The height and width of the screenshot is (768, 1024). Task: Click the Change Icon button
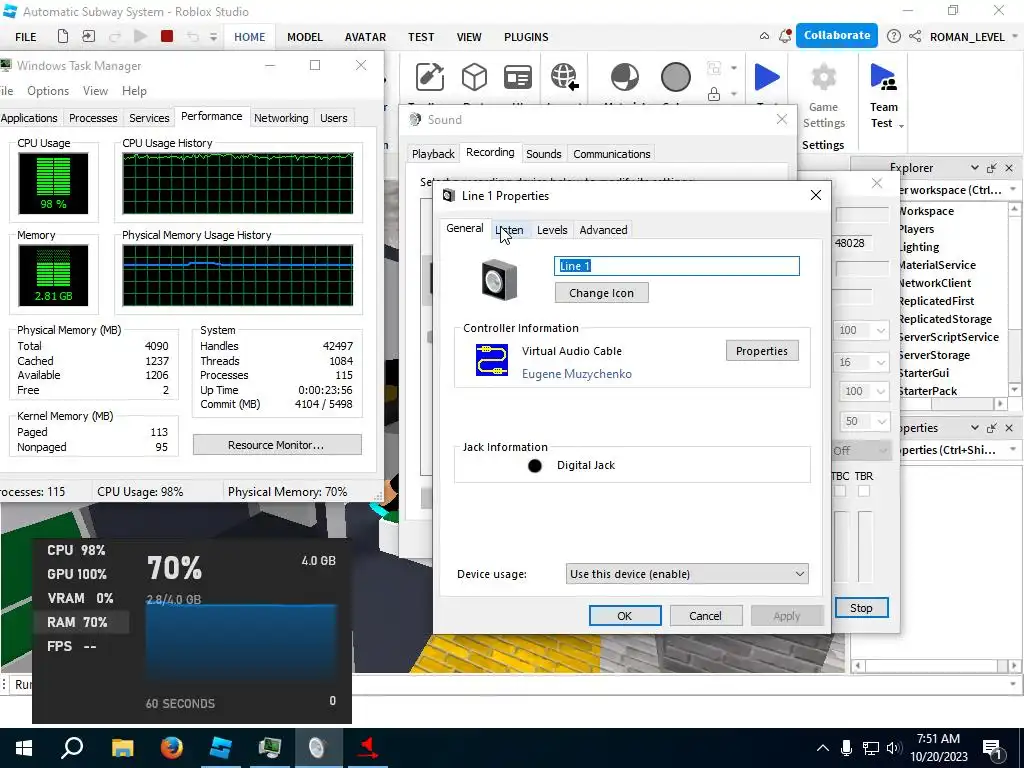(x=601, y=293)
